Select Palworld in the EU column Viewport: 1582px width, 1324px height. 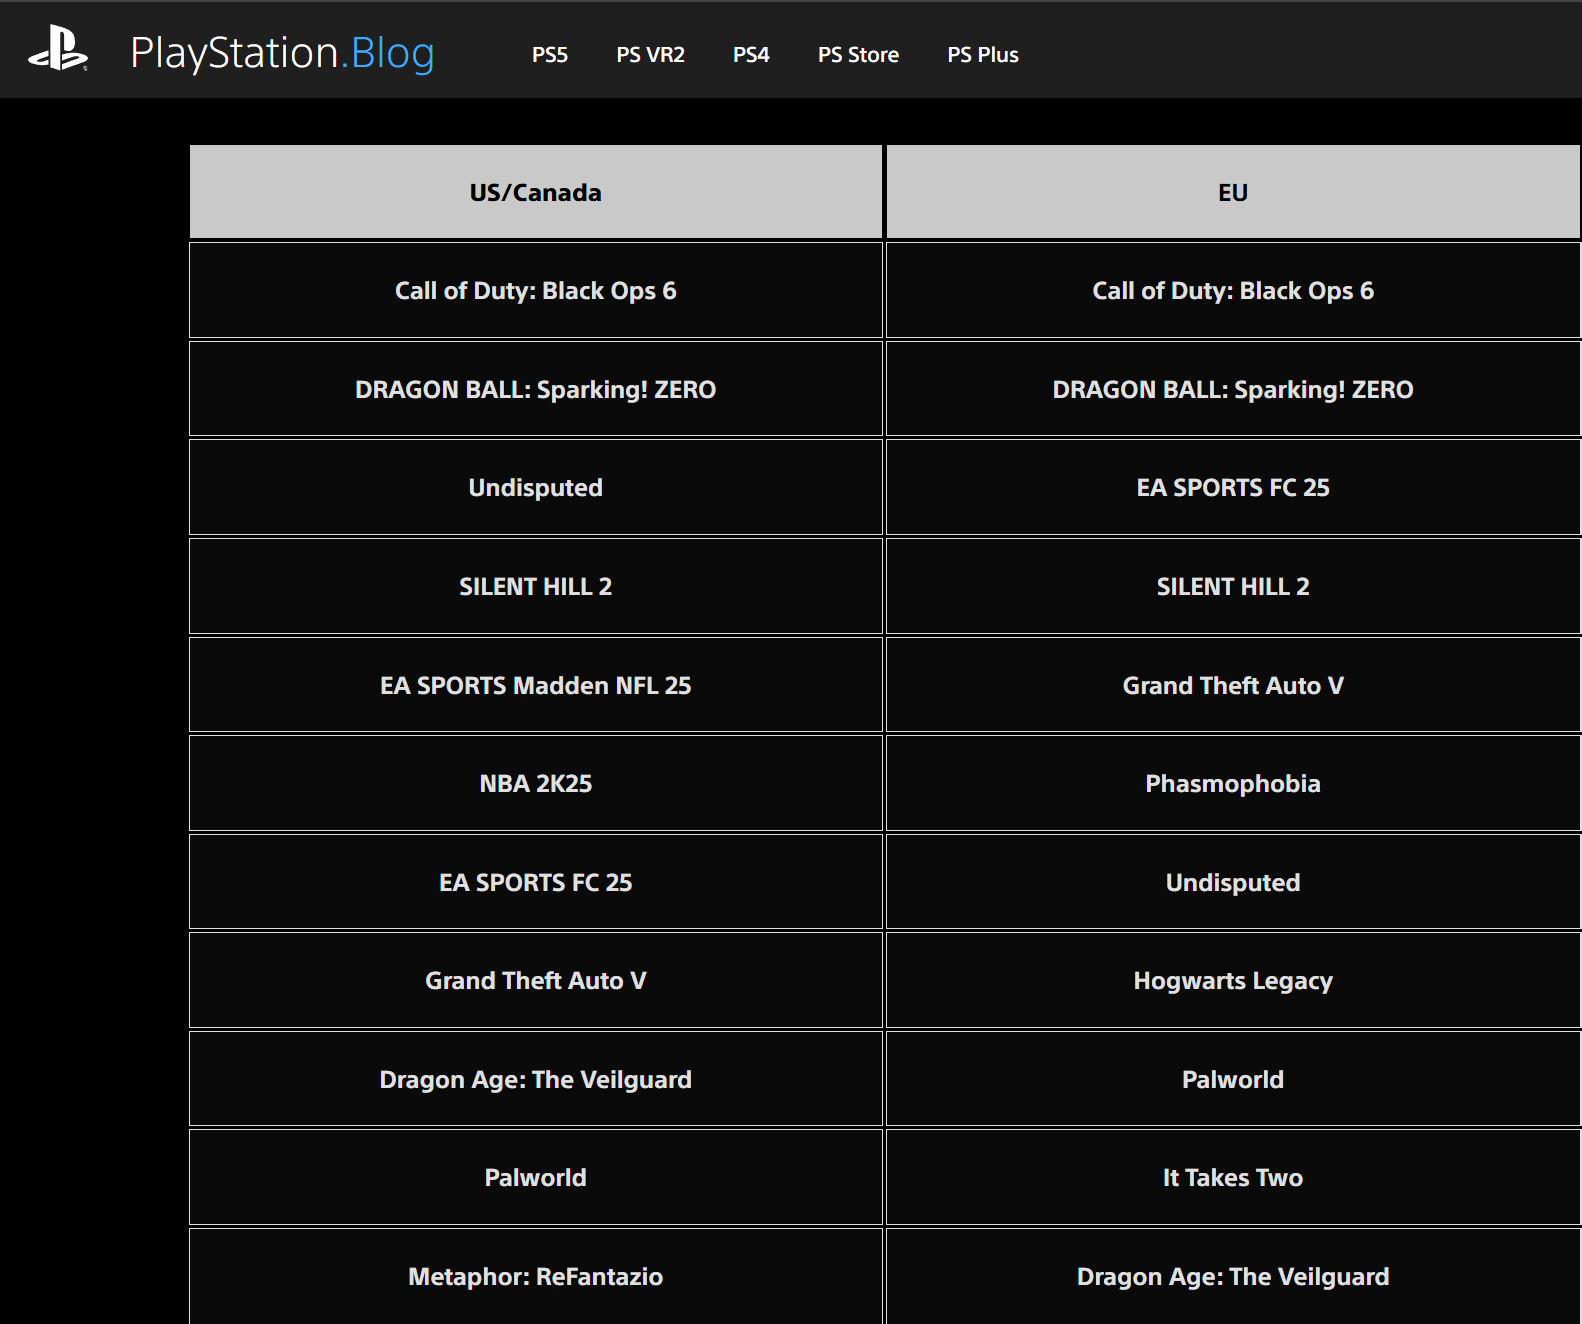point(1233,1079)
